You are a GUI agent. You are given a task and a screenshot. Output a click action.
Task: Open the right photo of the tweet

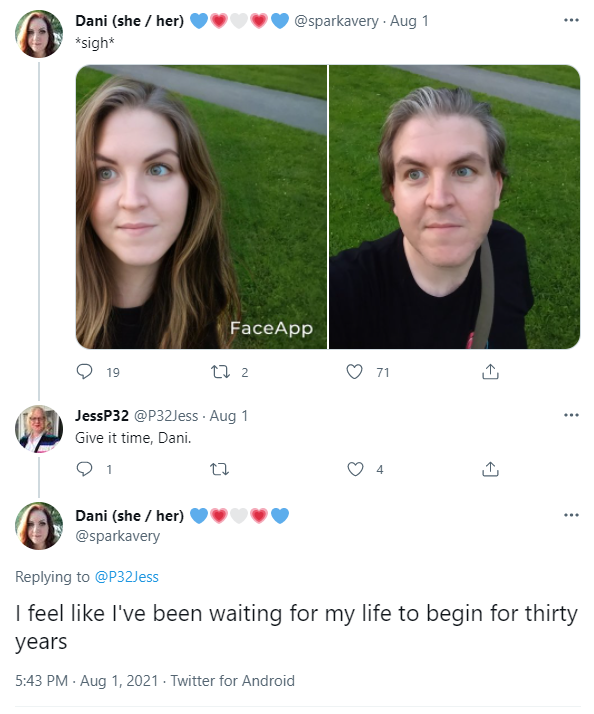(x=454, y=207)
